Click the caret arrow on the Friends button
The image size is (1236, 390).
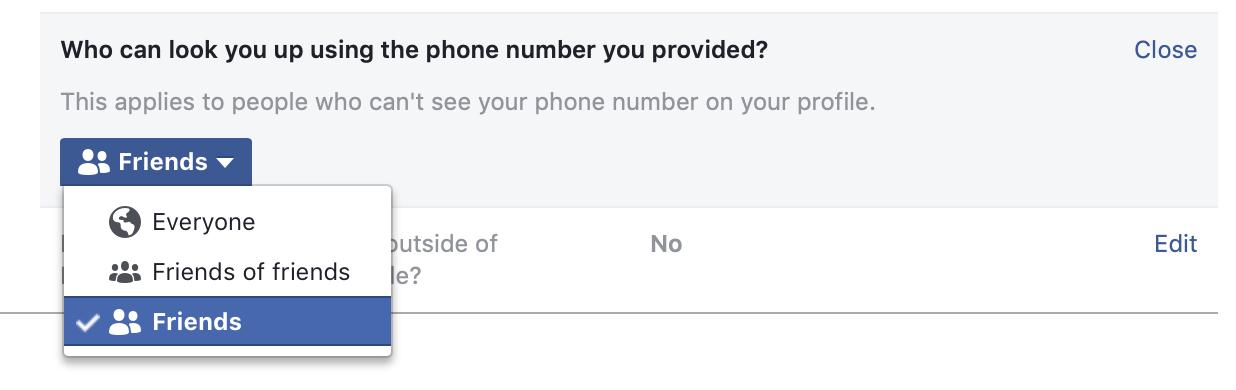[x=225, y=163]
